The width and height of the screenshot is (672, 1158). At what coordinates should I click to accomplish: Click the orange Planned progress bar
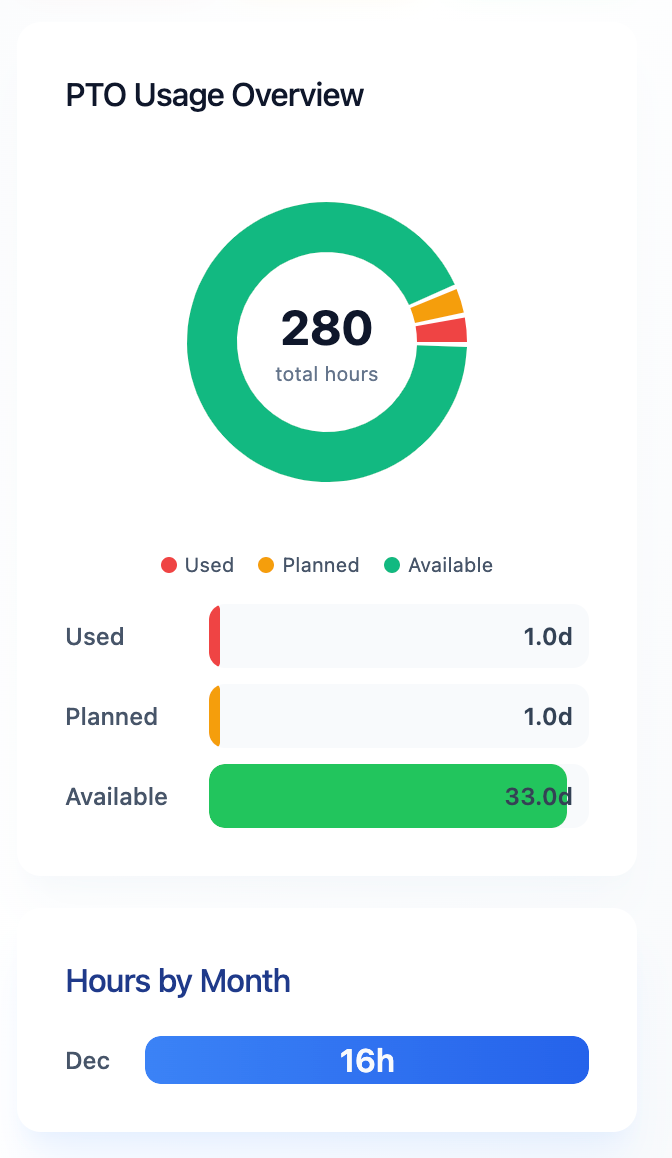pos(215,716)
